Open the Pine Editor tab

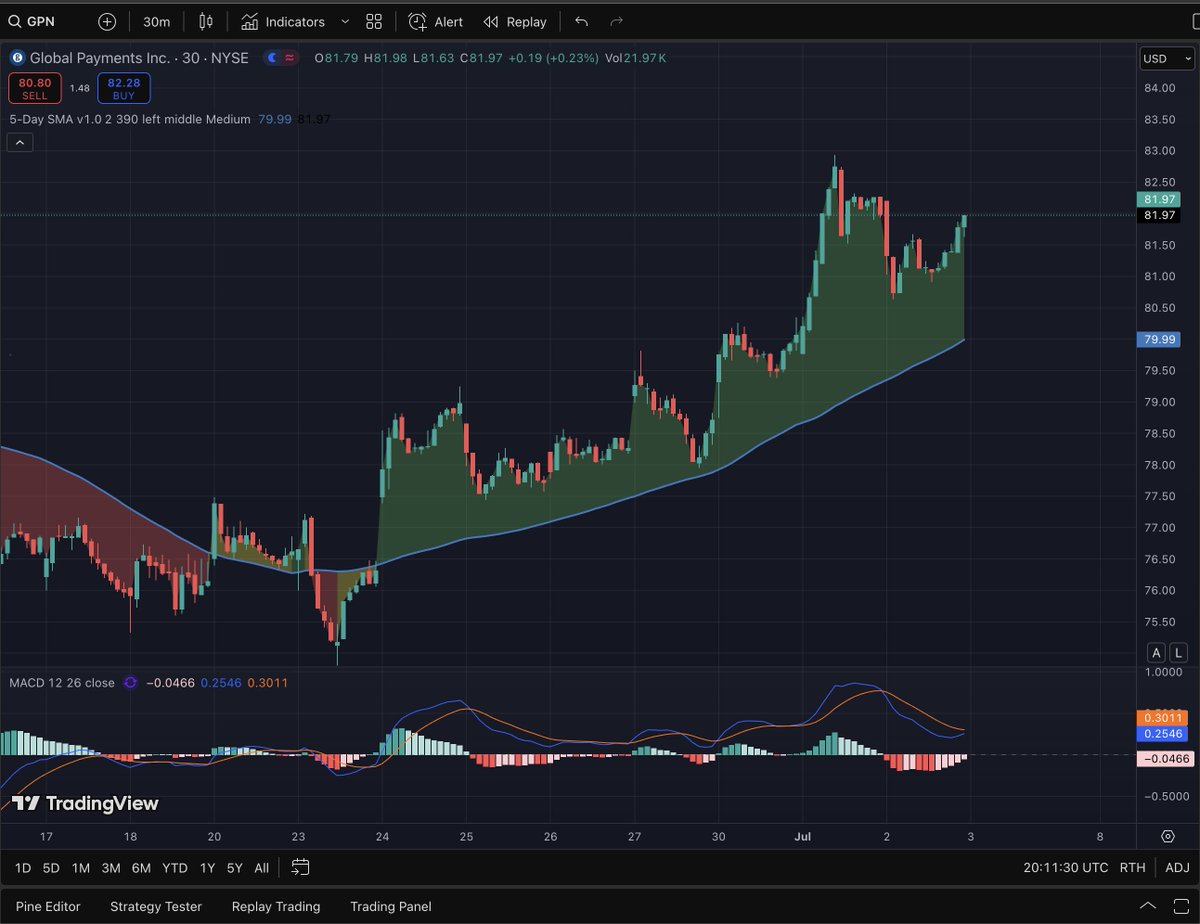click(x=48, y=906)
